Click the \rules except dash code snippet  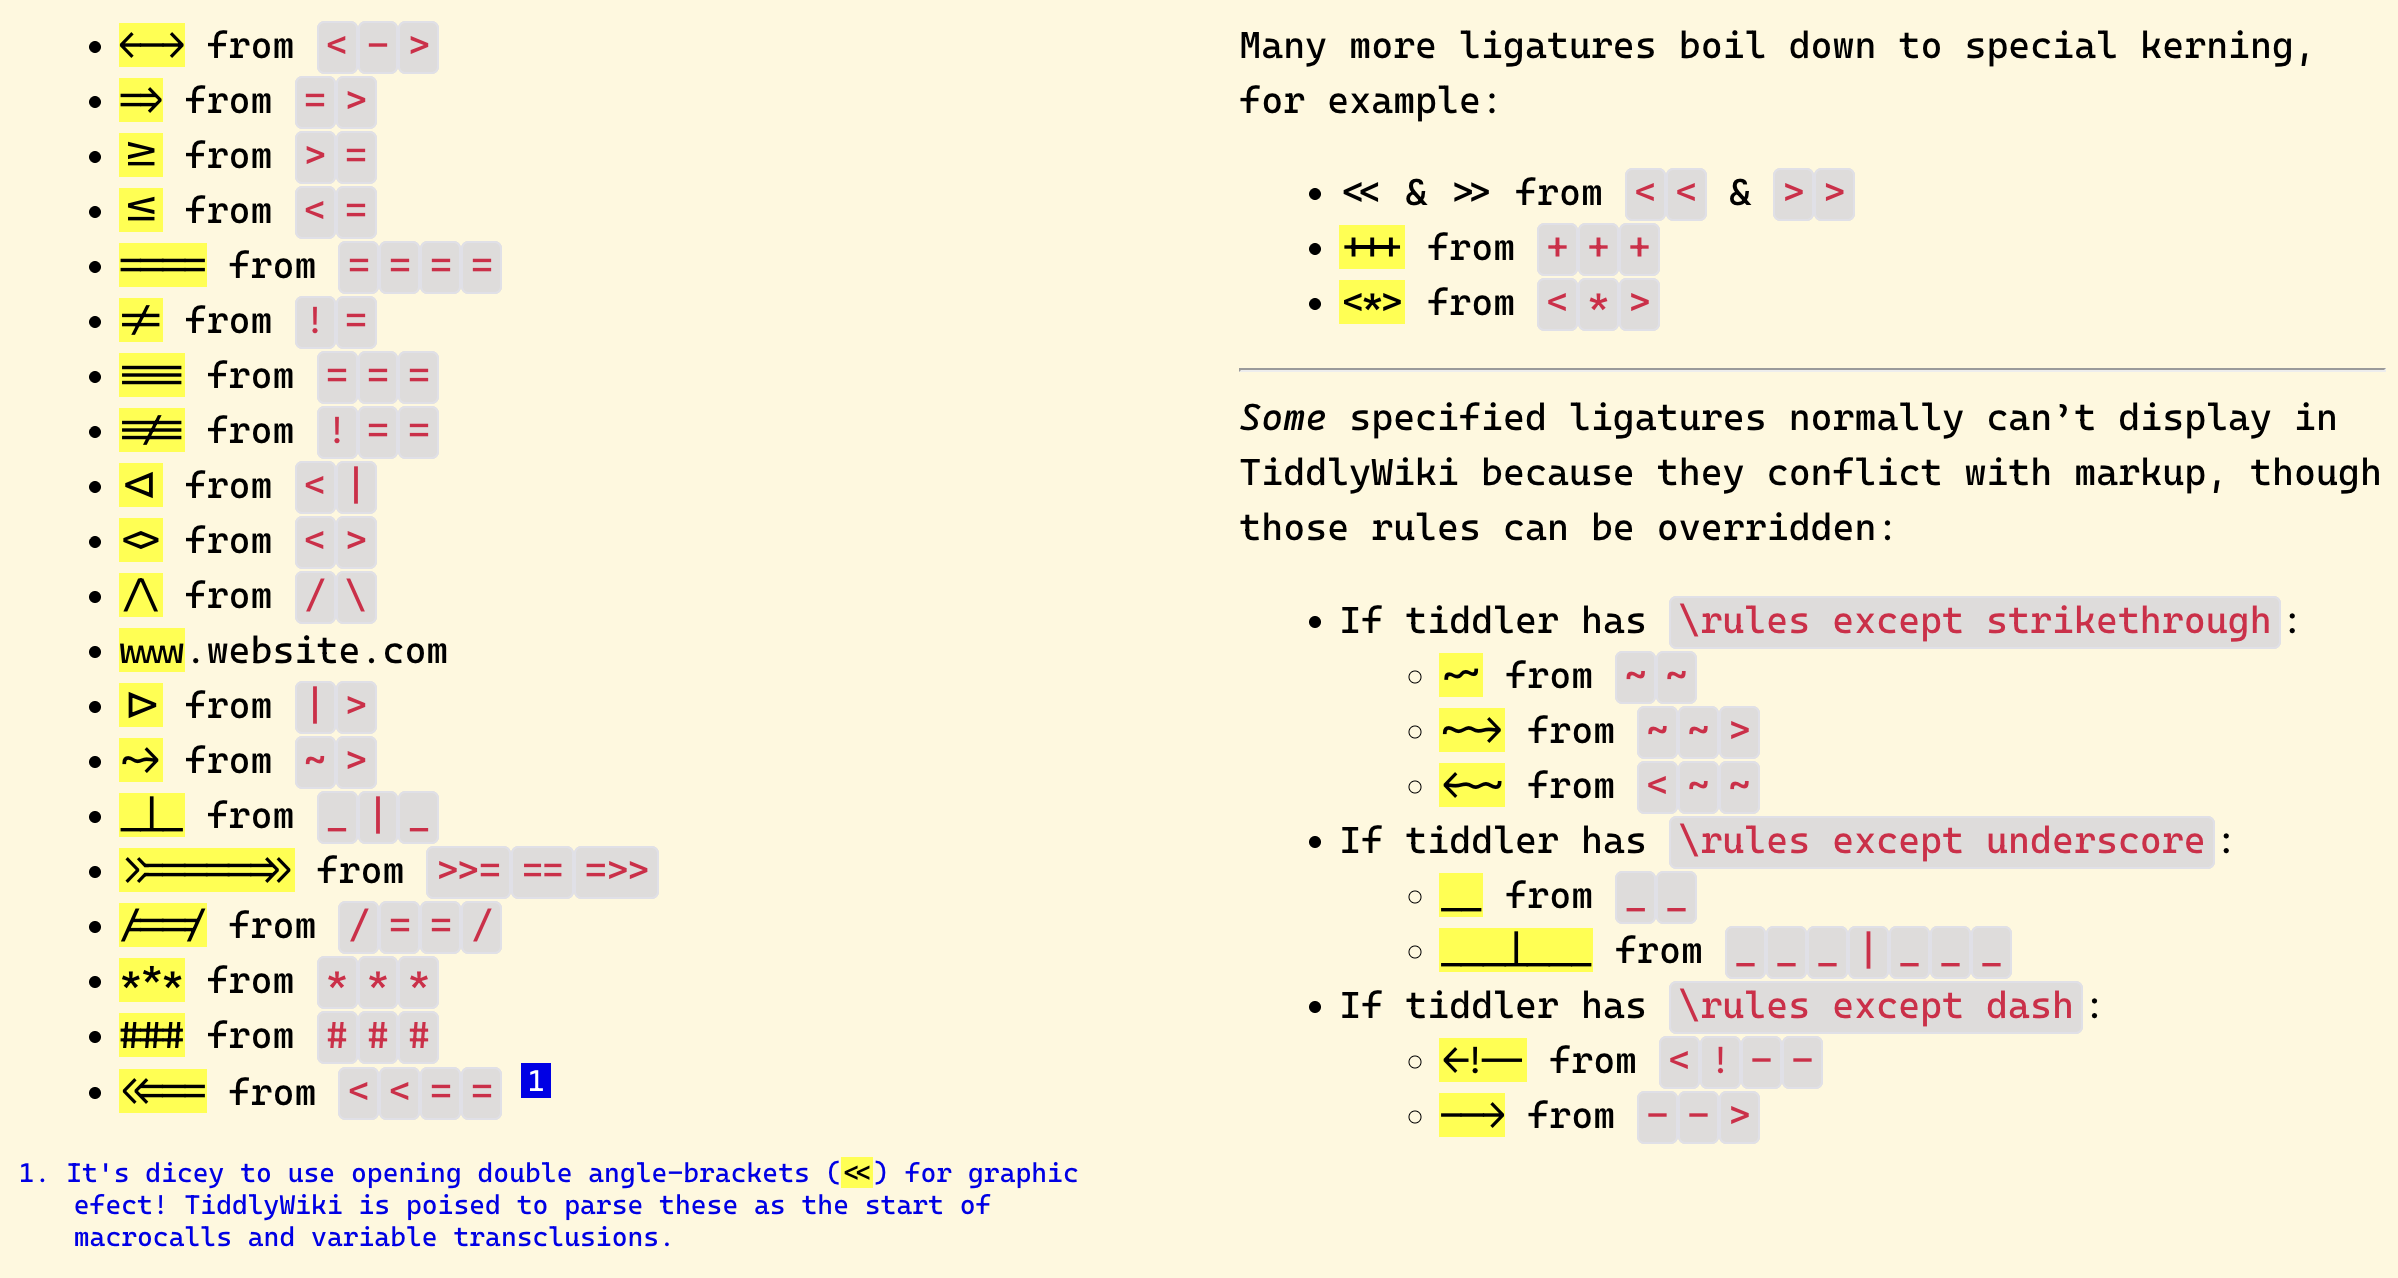coord(1875,1006)
